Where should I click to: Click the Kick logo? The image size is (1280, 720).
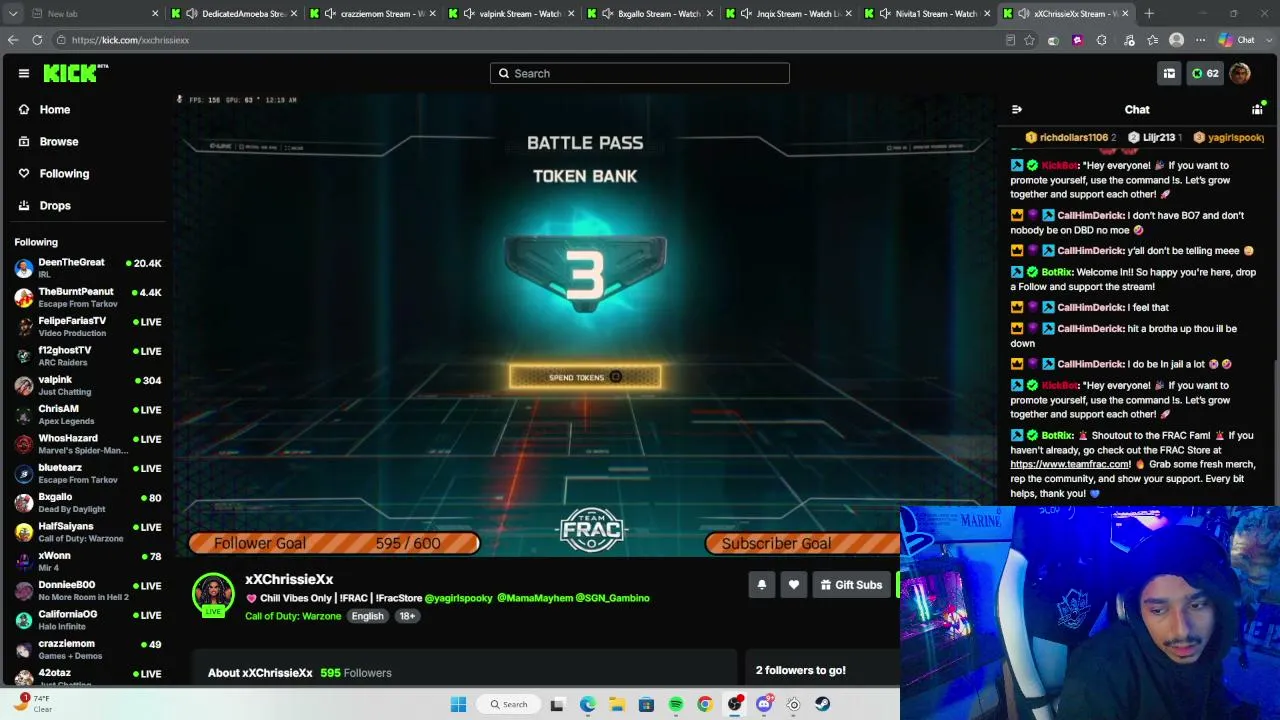pos(76,73)
